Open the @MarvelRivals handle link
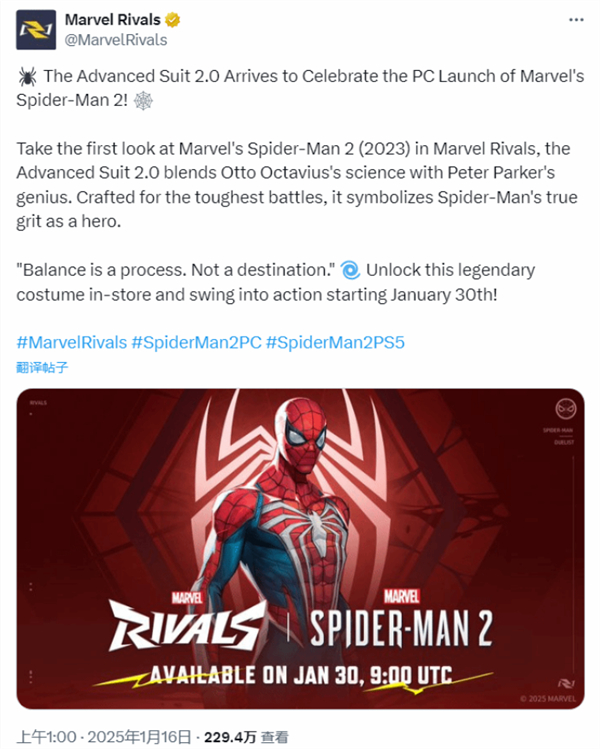Image resolution: width=600 pixels, height=749 pixels. pyautogui.click(x=116, y=40)
